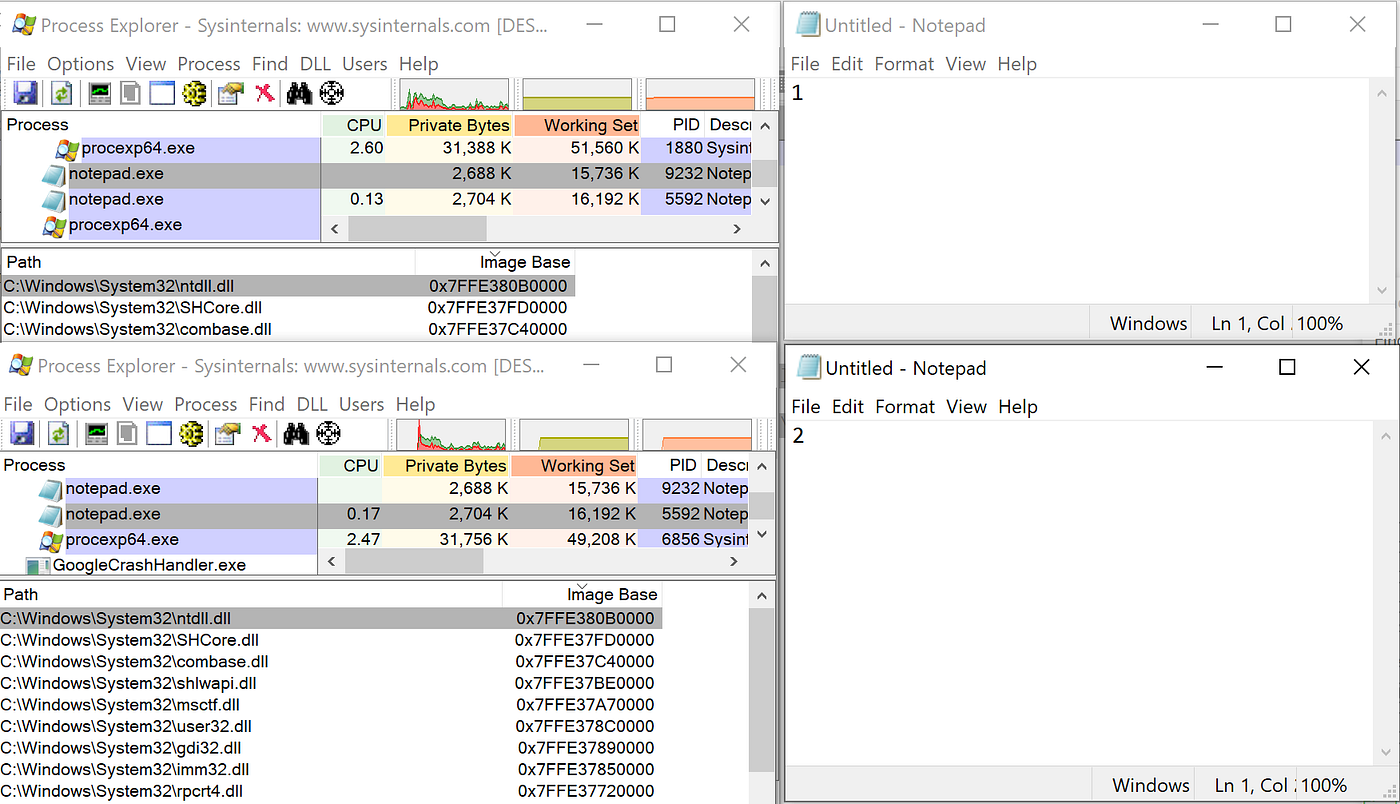Open Properties icon in lower Process Explorer toolbar

pos(228,433)
